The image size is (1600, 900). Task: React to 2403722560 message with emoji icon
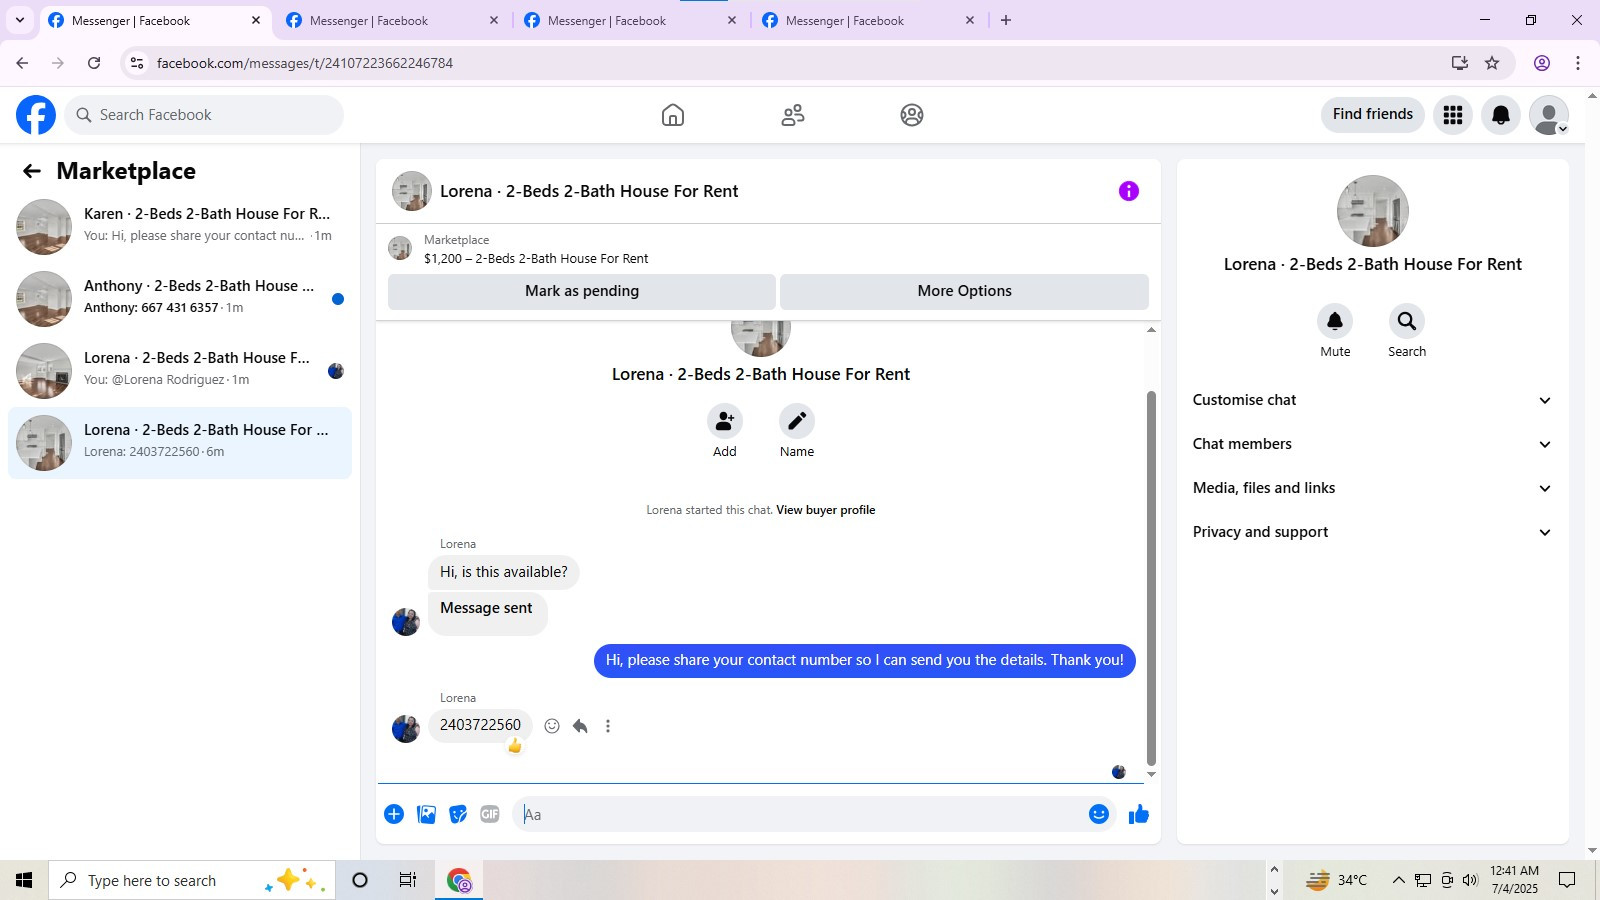552,726
